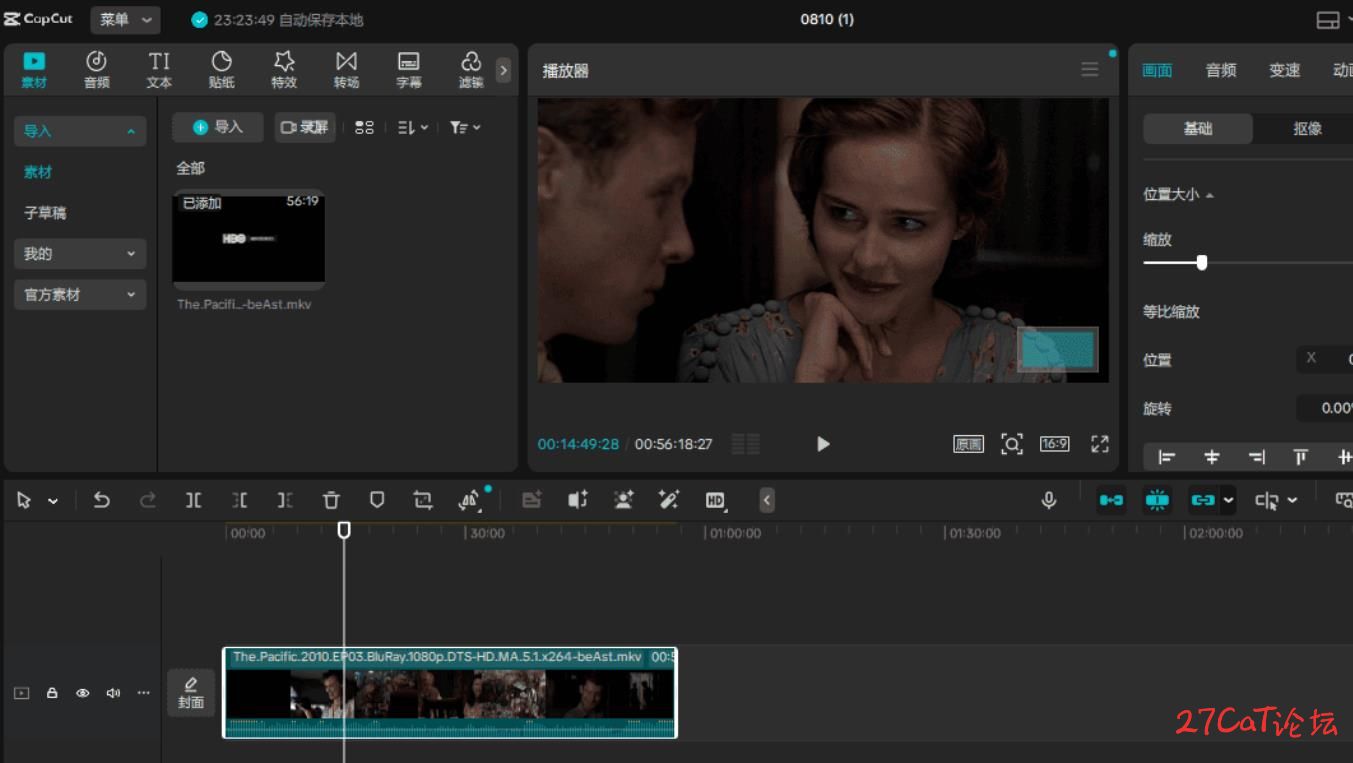Click the trim-left (delete left) icon
Screen dimensions: 1353x763
click(240, 500)
